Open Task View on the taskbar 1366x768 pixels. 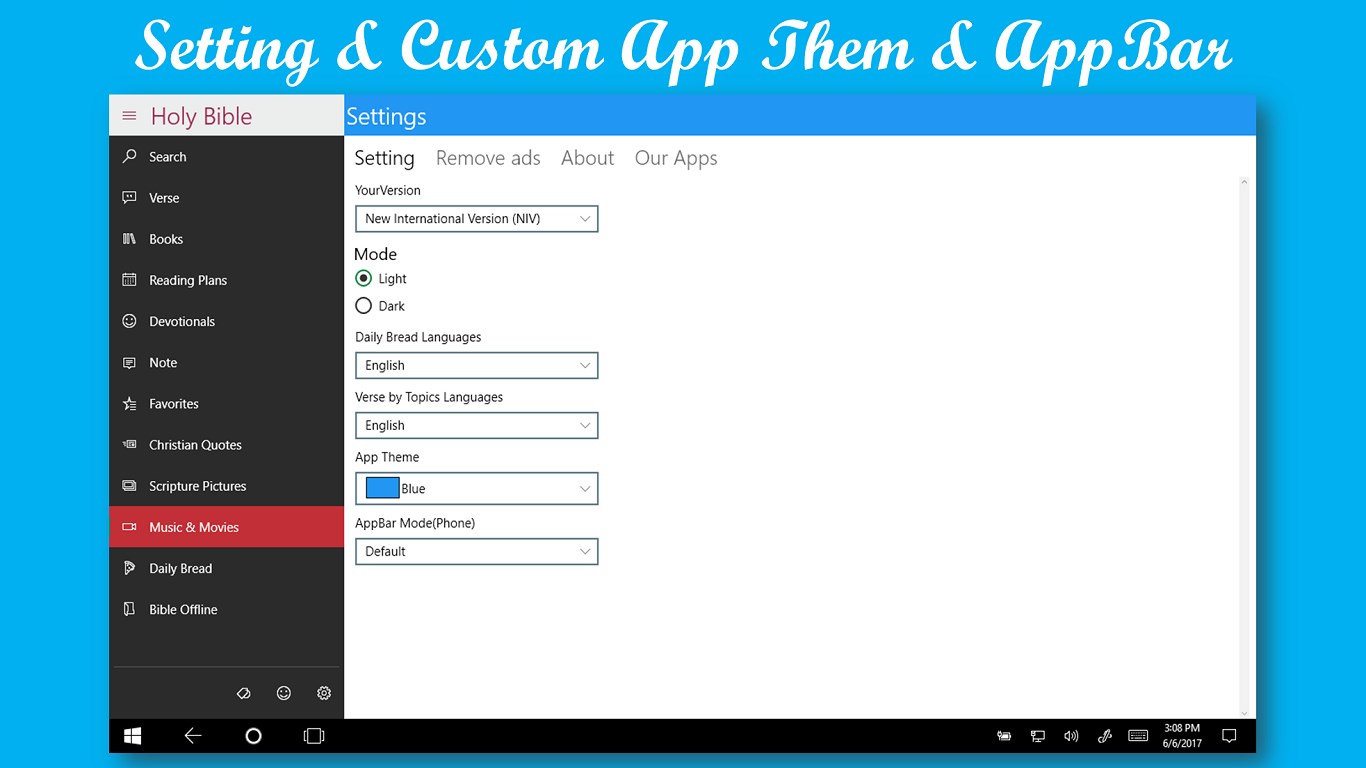(314, 736)
